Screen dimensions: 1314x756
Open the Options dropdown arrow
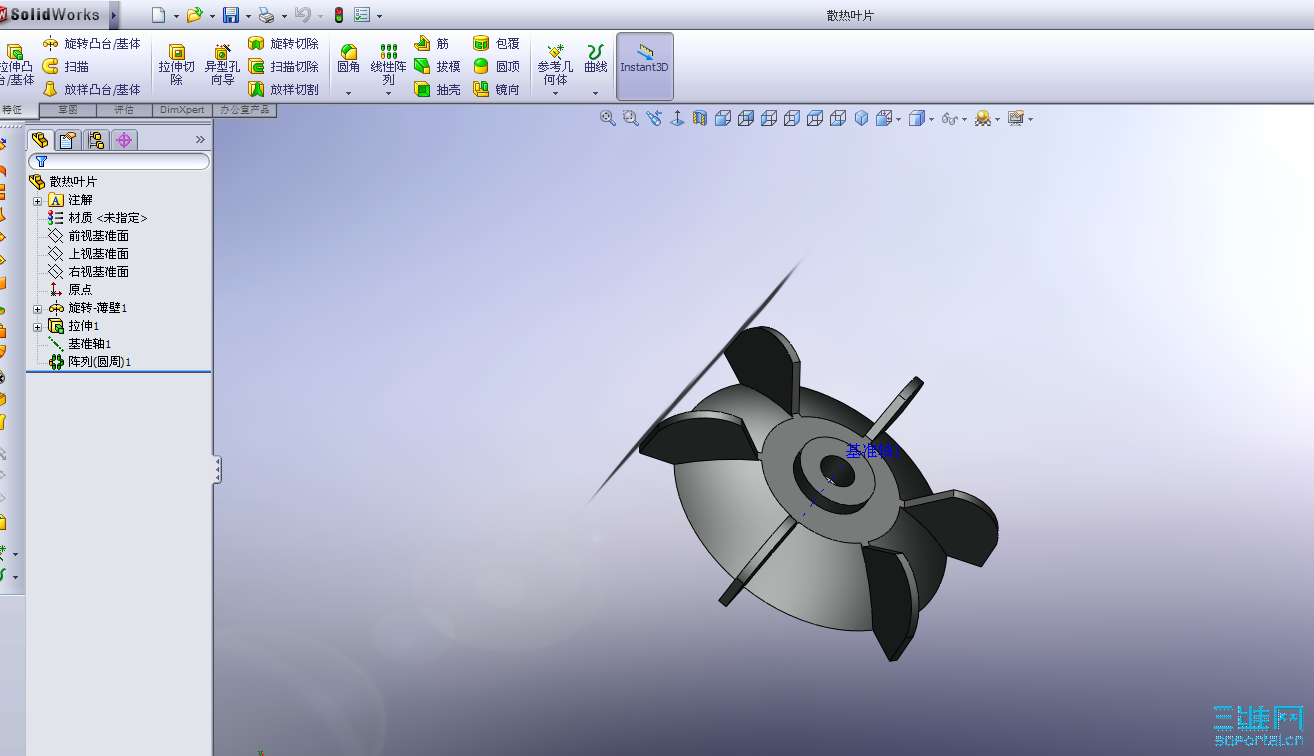(x=379, y=16)
